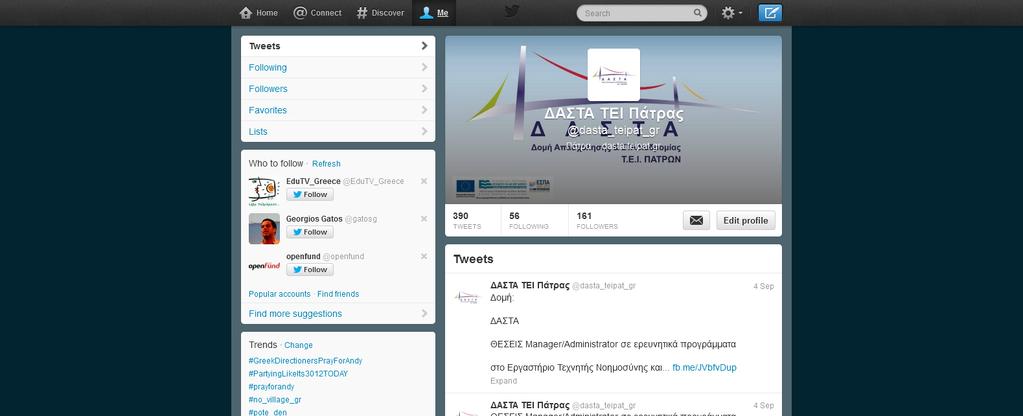Follow openfund
The height and width of the screenshot is (416, 1023).
(x=310, y=269)
